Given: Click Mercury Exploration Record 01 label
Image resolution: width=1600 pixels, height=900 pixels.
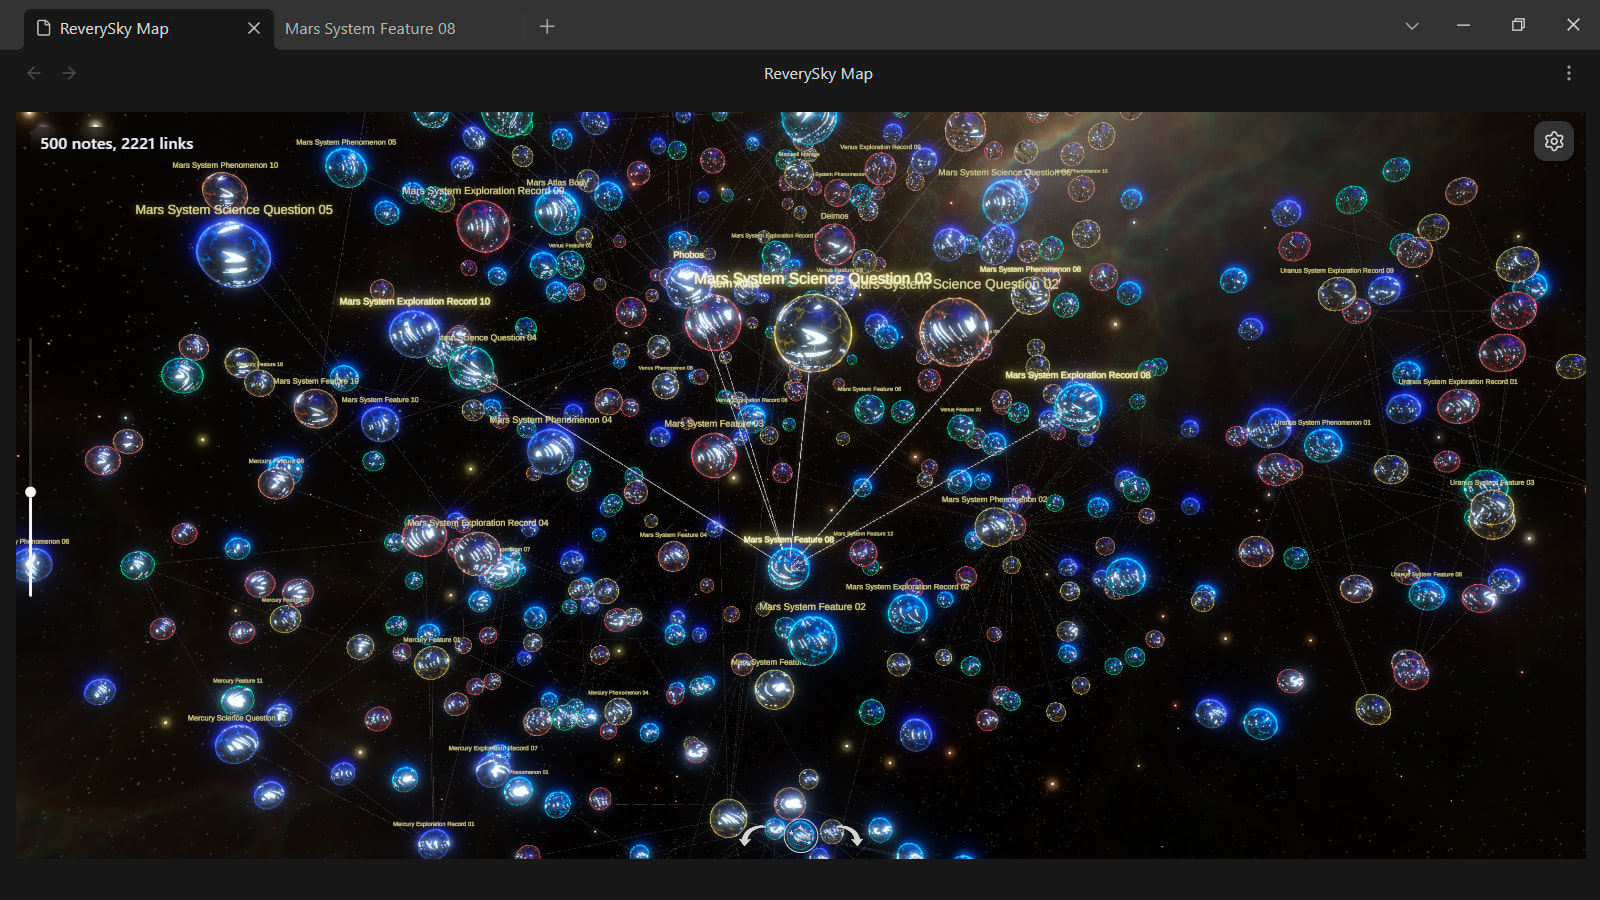Looking at the screenshot, I should click(434, 824).
